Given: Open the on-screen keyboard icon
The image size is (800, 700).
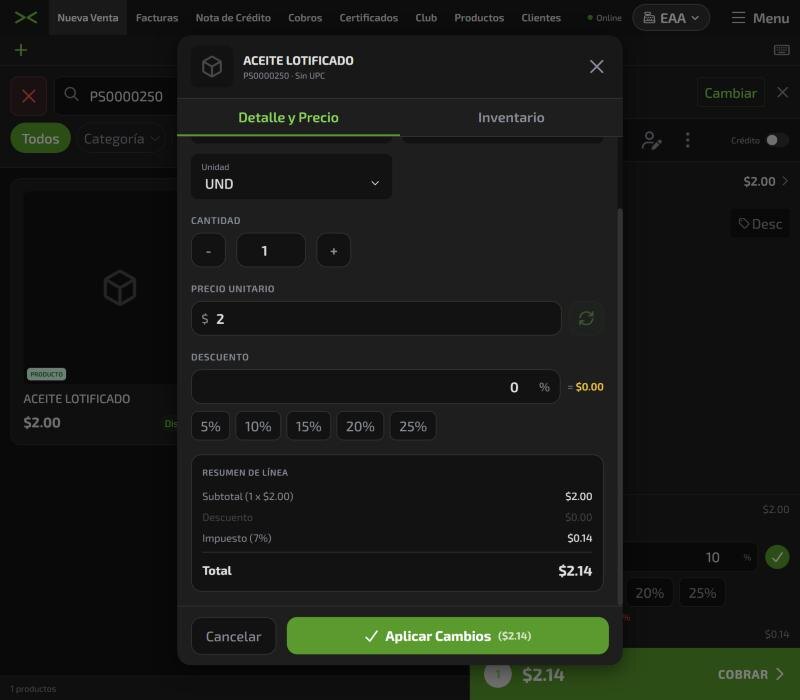Looking at the screenshot, I should click(782, 50).
